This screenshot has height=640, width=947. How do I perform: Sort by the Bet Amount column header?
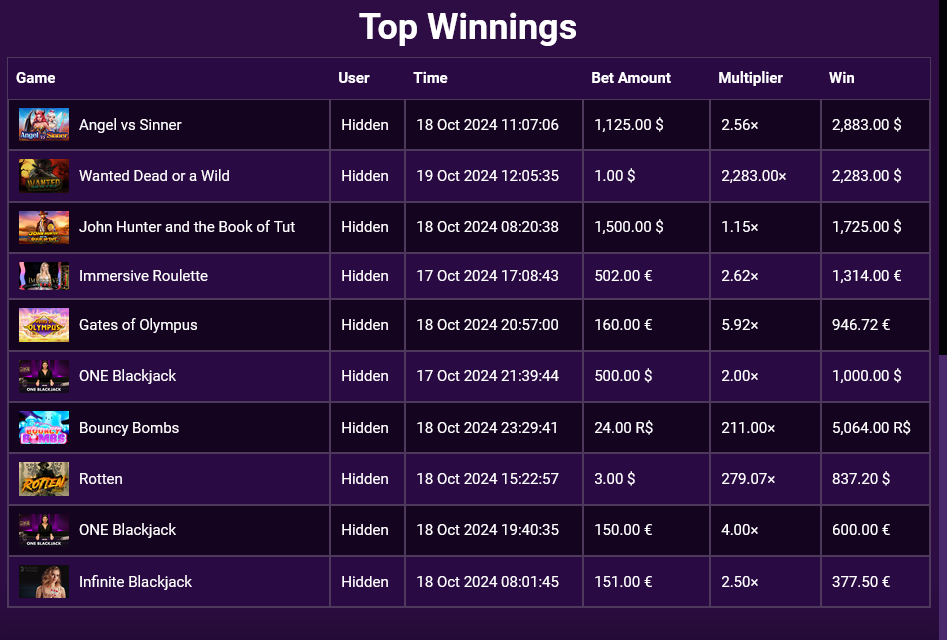[631, 78]
